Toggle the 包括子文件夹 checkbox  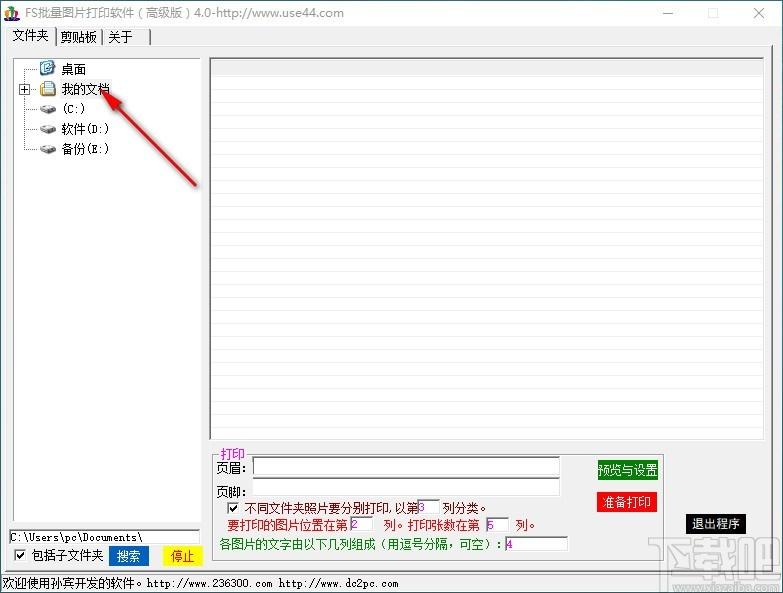tap(20, 555)
